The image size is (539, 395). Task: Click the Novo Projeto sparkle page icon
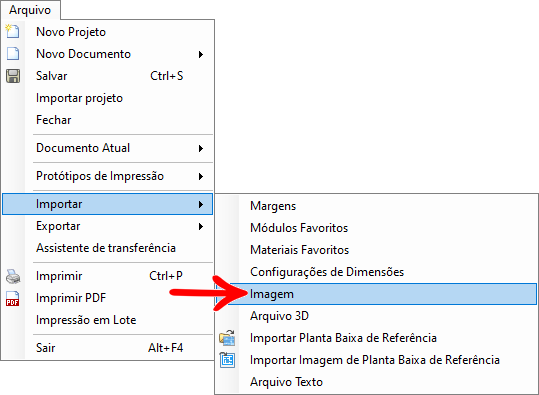[x=12, y=31]
